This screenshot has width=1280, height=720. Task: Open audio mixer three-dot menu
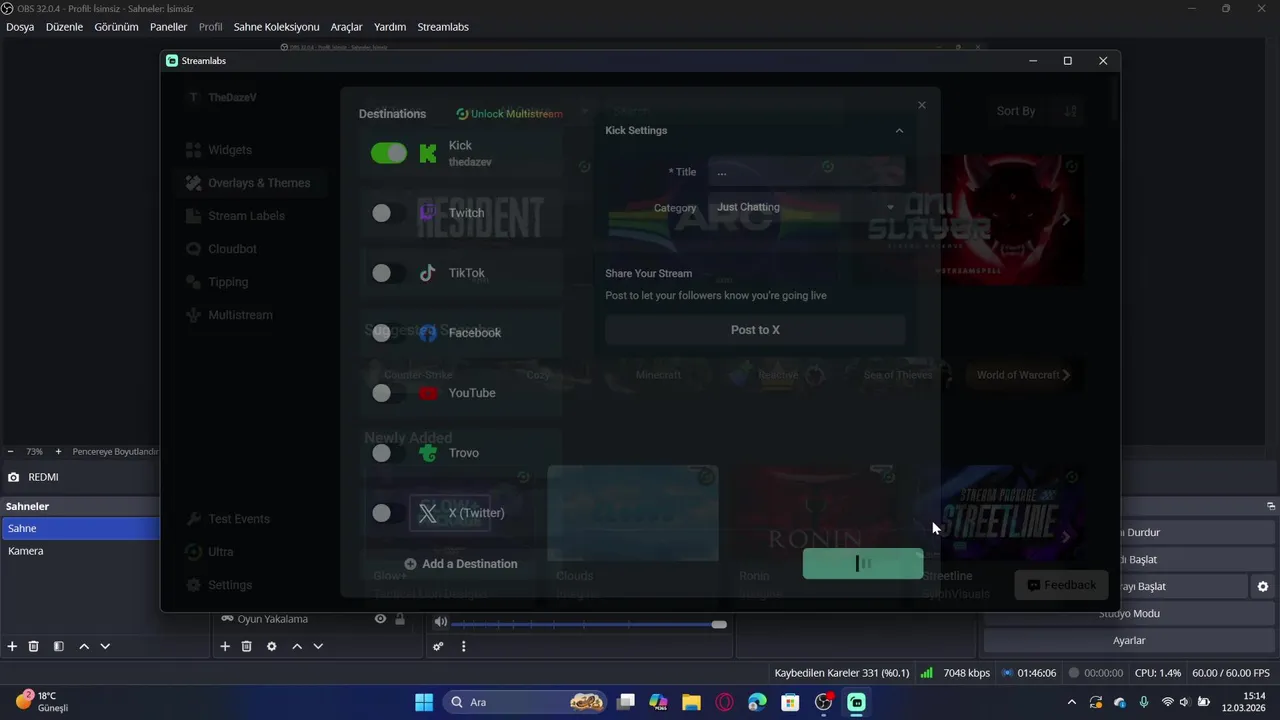(x=463, y=647)
